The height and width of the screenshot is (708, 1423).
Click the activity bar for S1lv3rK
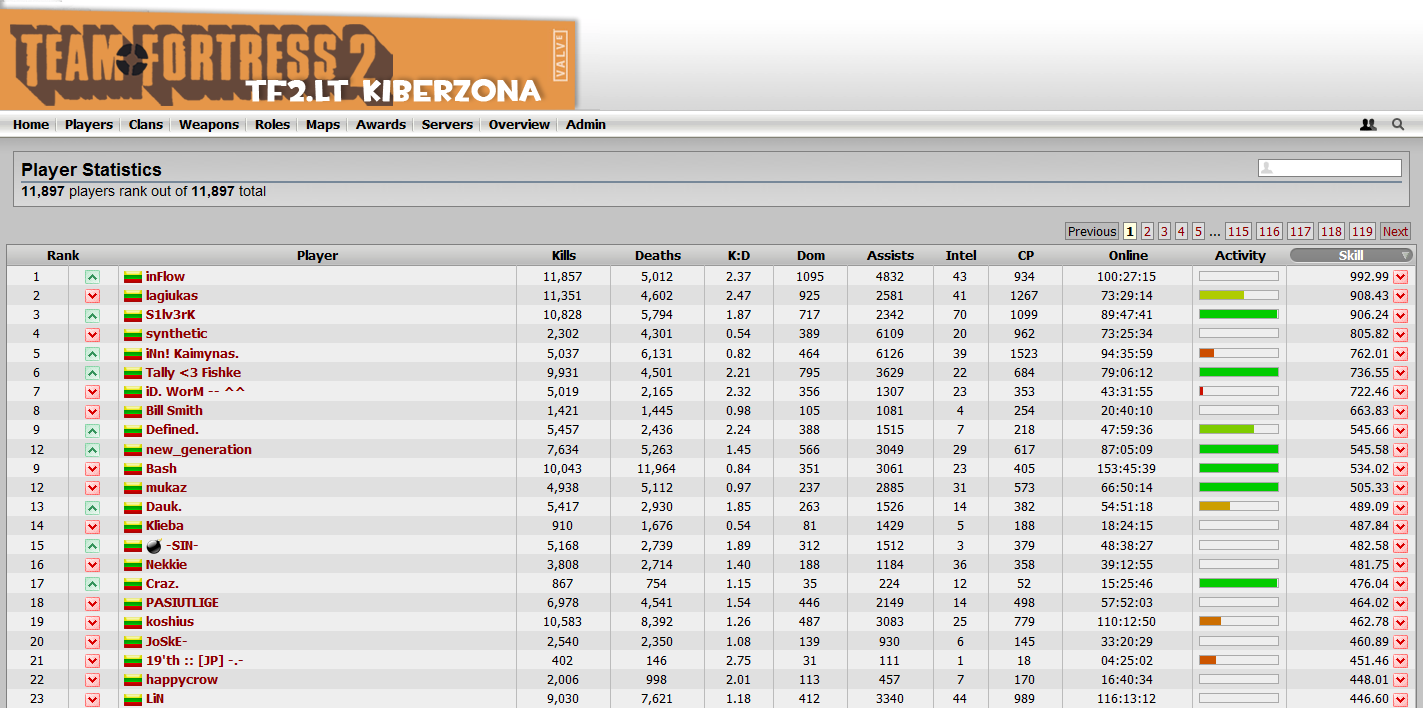[1238, 315]
